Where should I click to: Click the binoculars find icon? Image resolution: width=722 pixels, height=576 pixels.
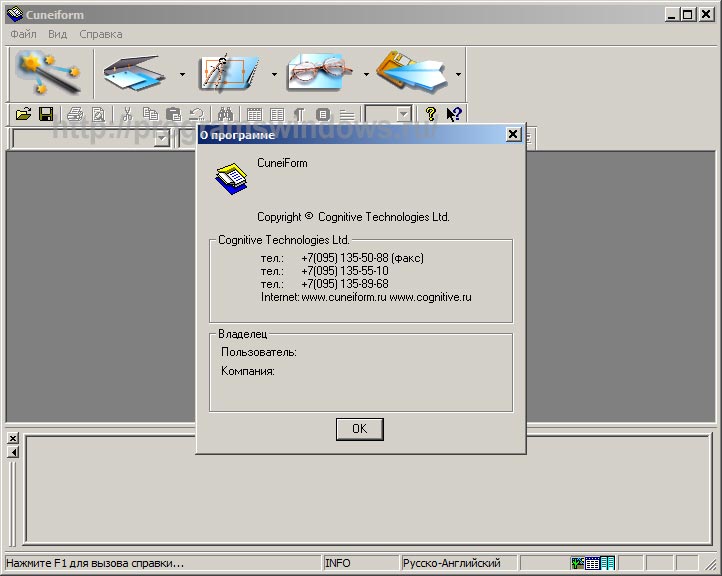pos(225,115)
